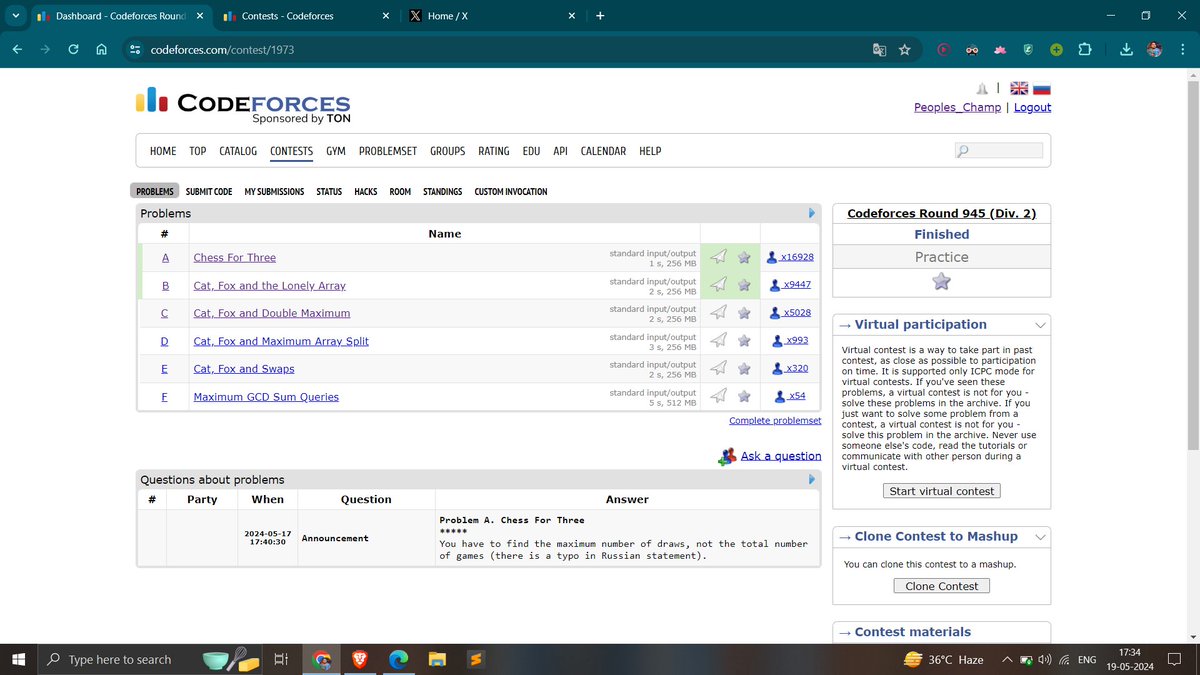Toggle favorite star for problem A

(x=744, y=257)
